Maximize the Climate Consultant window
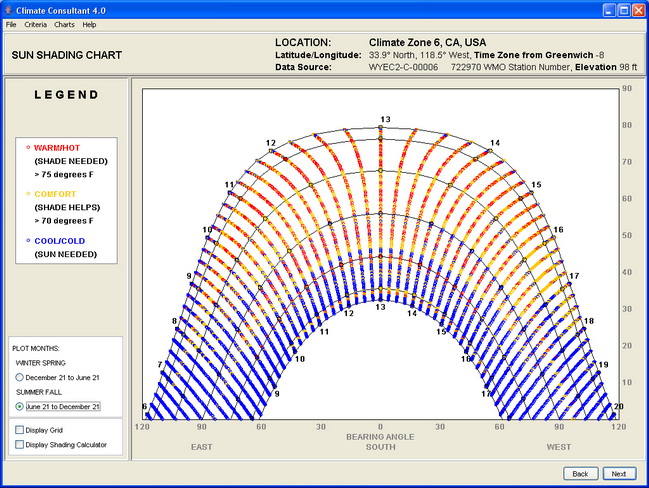Screen dimensions: 649x488 (x=624, y=10)
